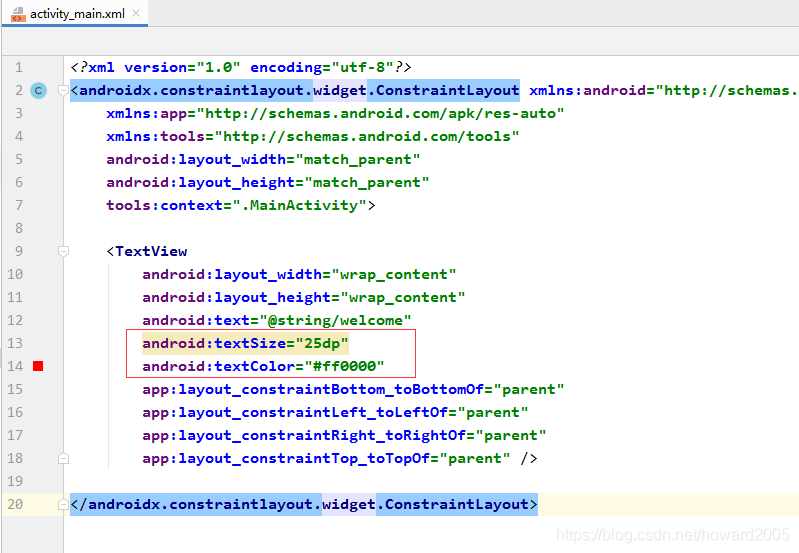The image size is (799, 553).
Task: Select the activity_main.xml editor tab
Action: pos(75,14)
